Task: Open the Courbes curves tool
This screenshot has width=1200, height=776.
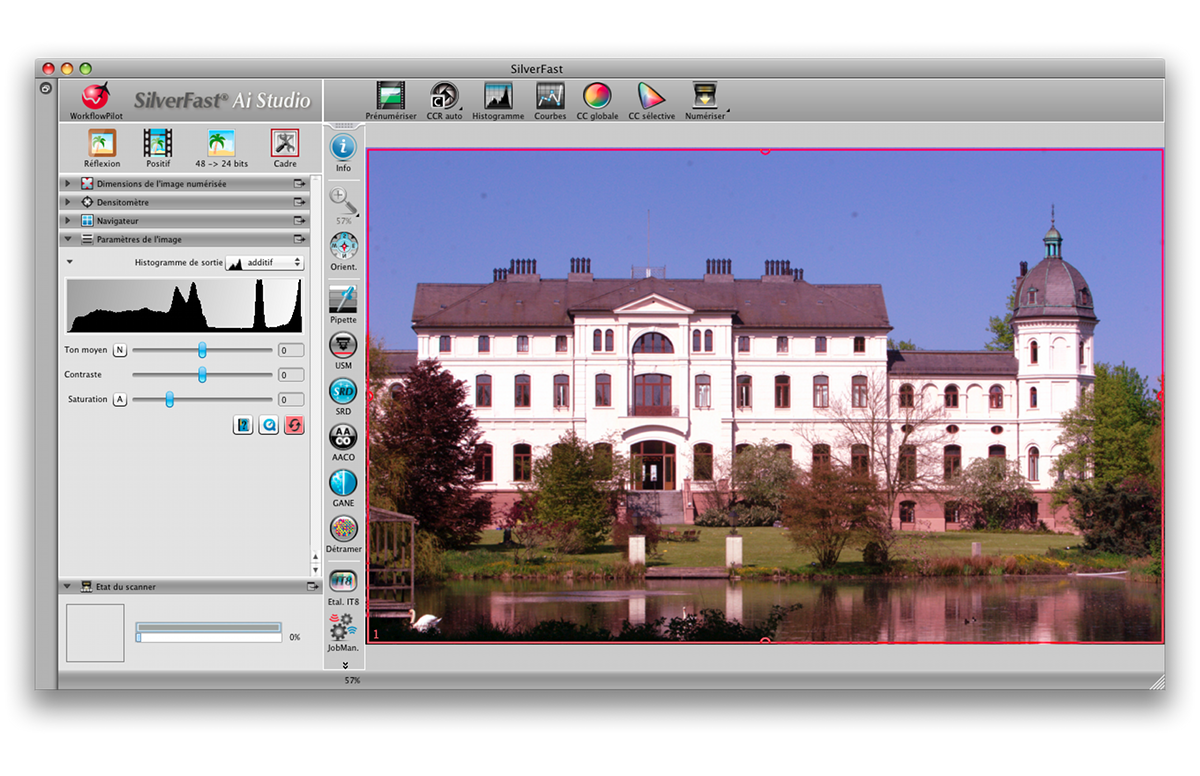Action: [550, 96]
